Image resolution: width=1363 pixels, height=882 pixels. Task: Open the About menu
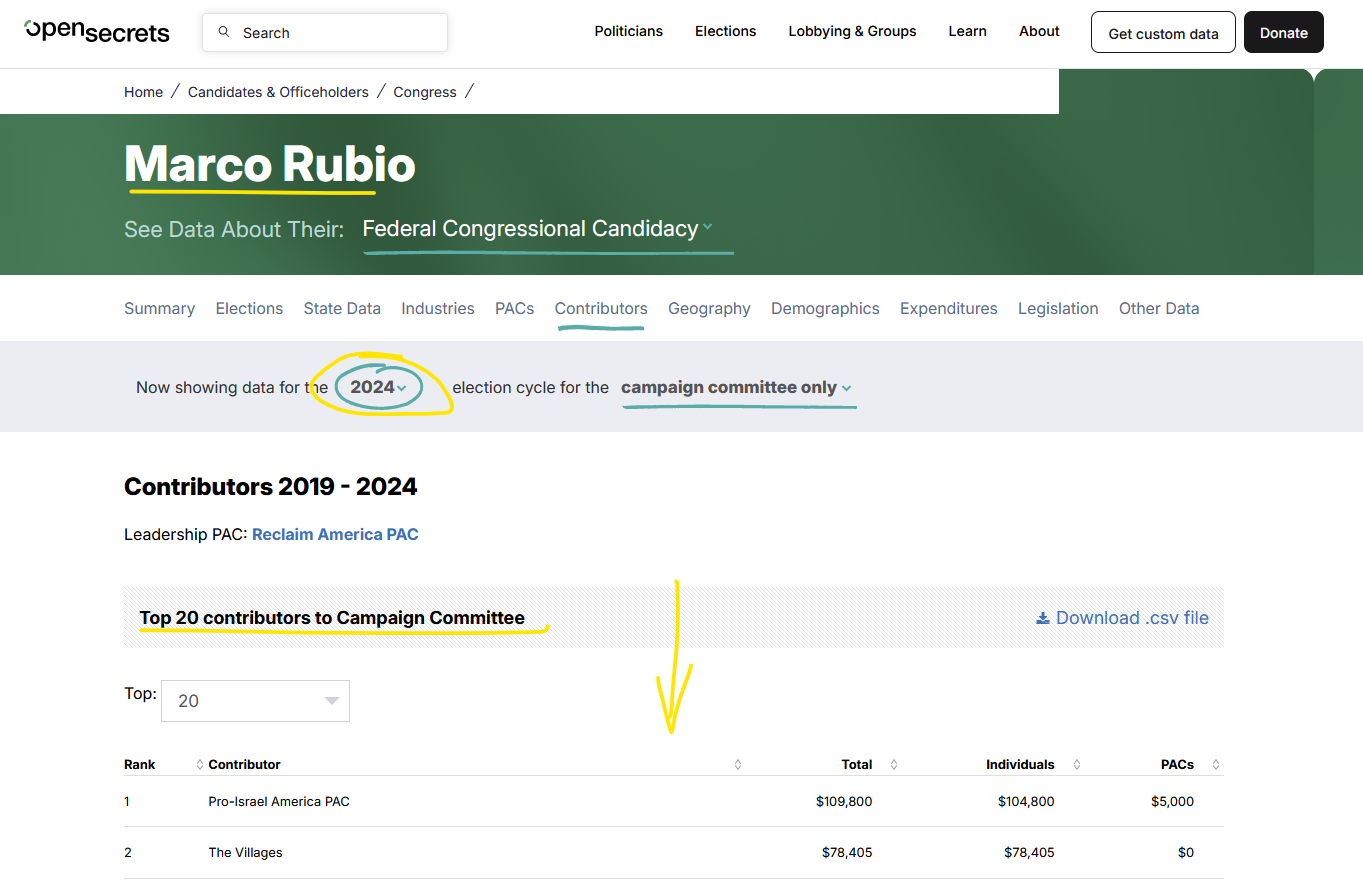[x=1039, y=31]
